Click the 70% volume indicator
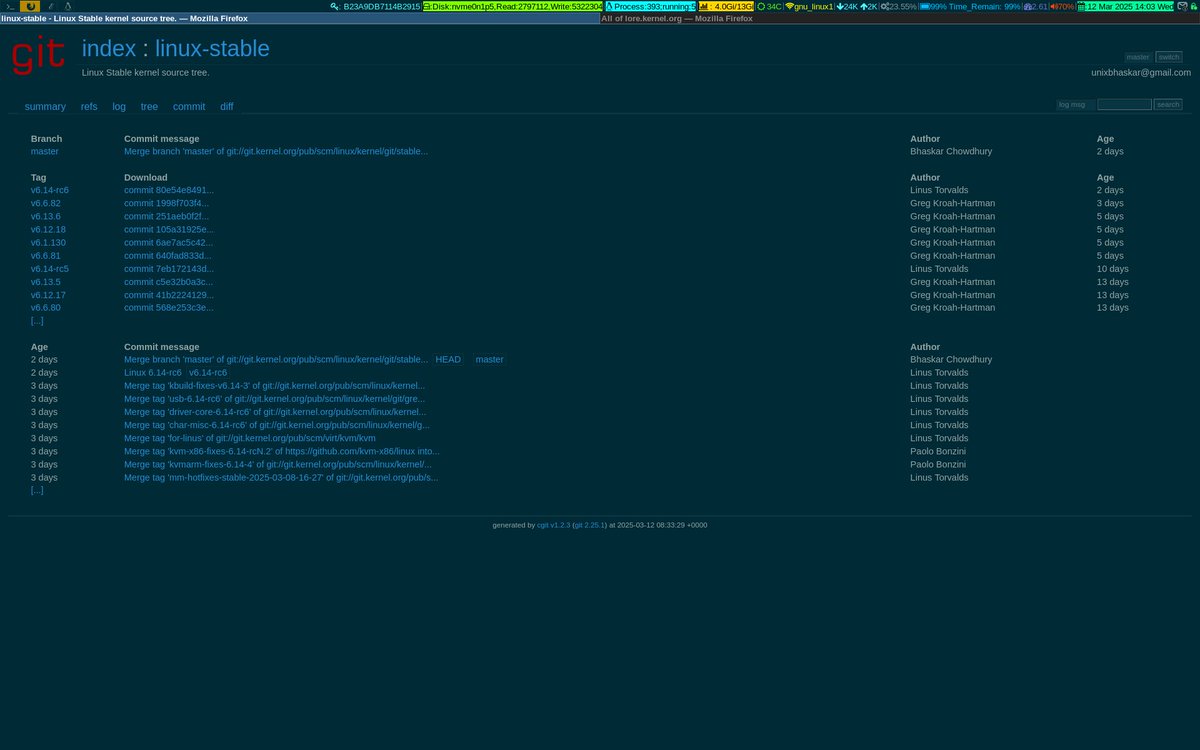This screenshot has height=750, width=1200. pyautogui.click(x=1062, y=6)
